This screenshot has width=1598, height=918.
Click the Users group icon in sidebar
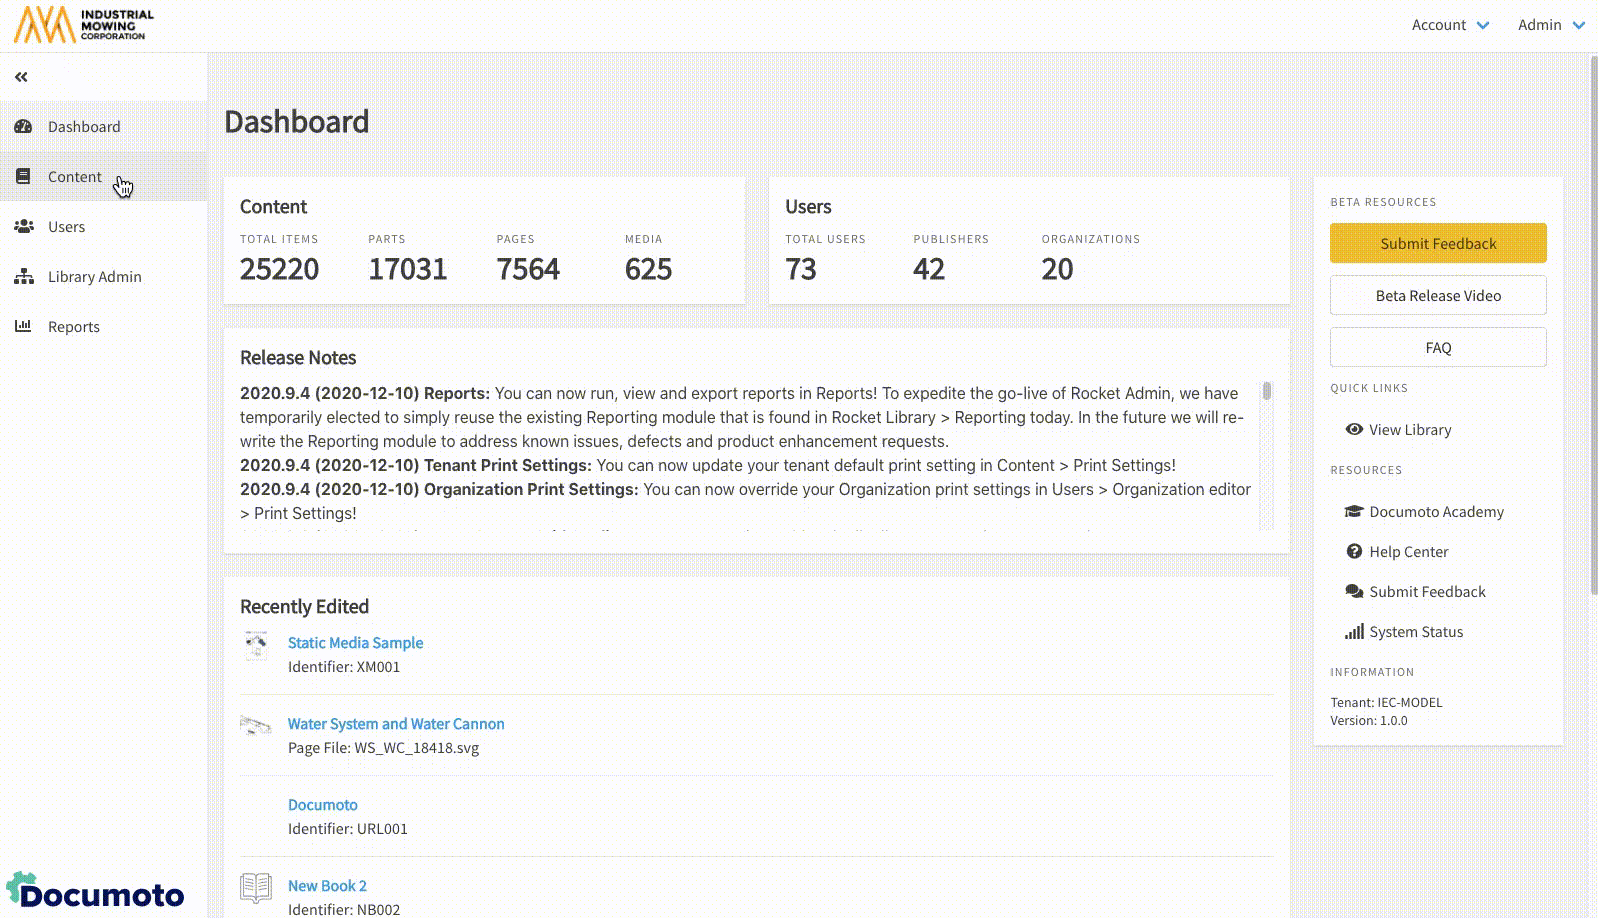pos(23,227)
